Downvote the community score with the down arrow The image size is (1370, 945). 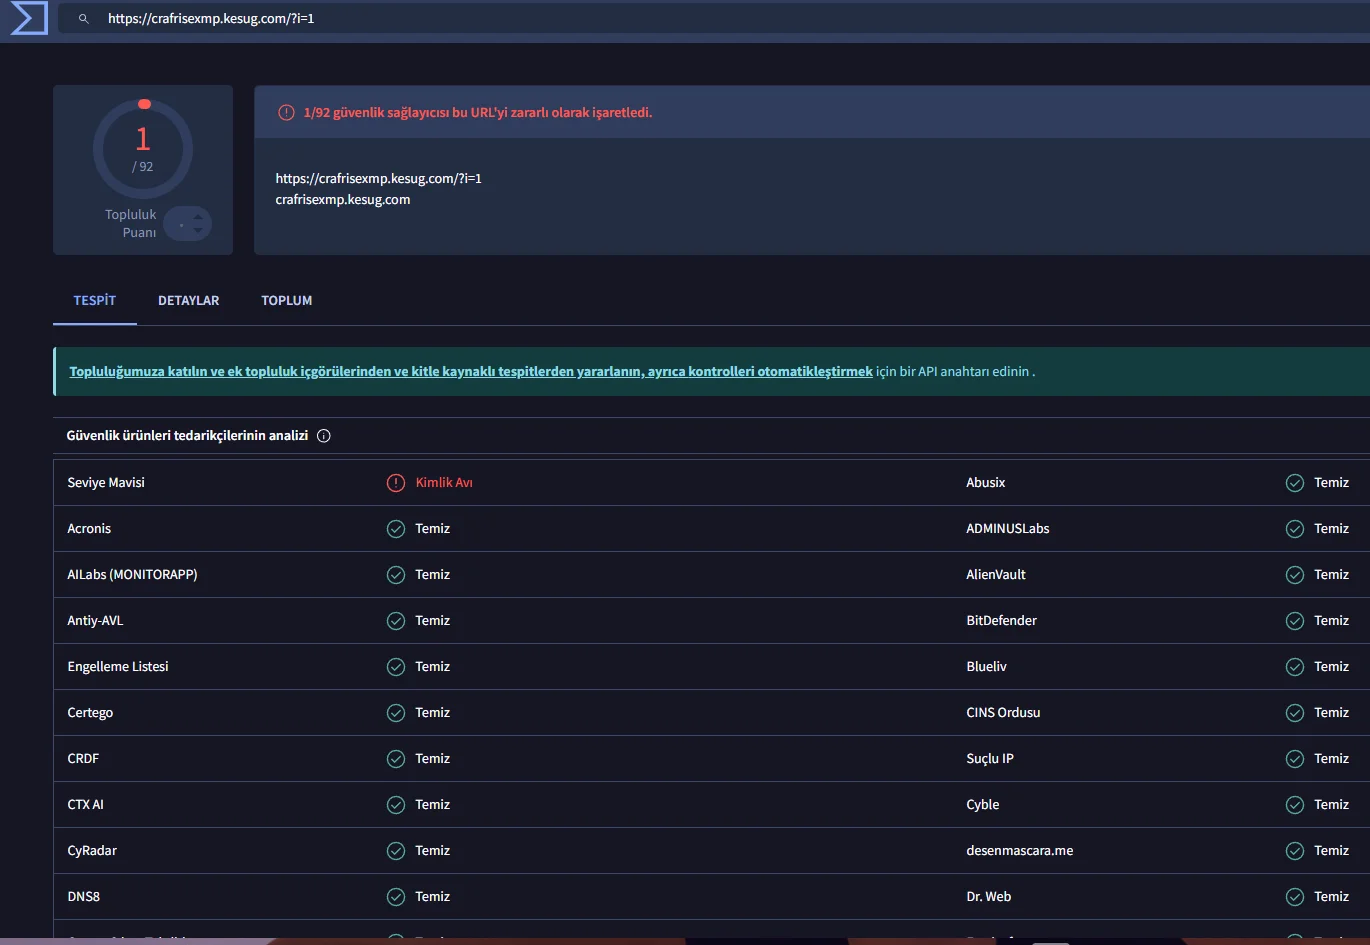click(198, 231)
